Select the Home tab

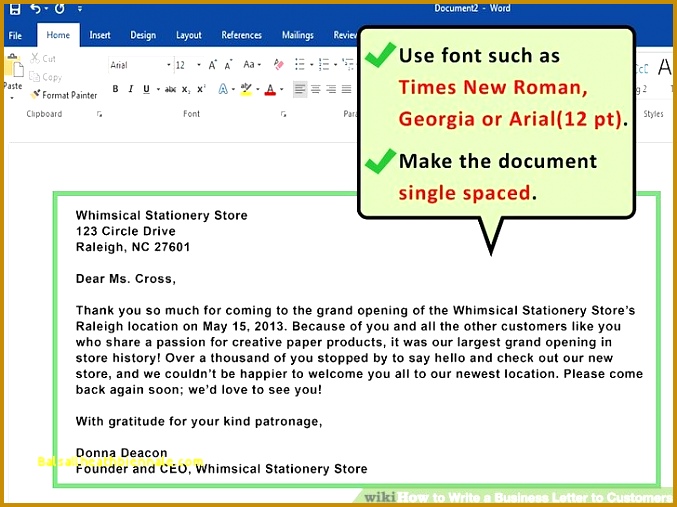pyautogui.click(x=58, y=35)
